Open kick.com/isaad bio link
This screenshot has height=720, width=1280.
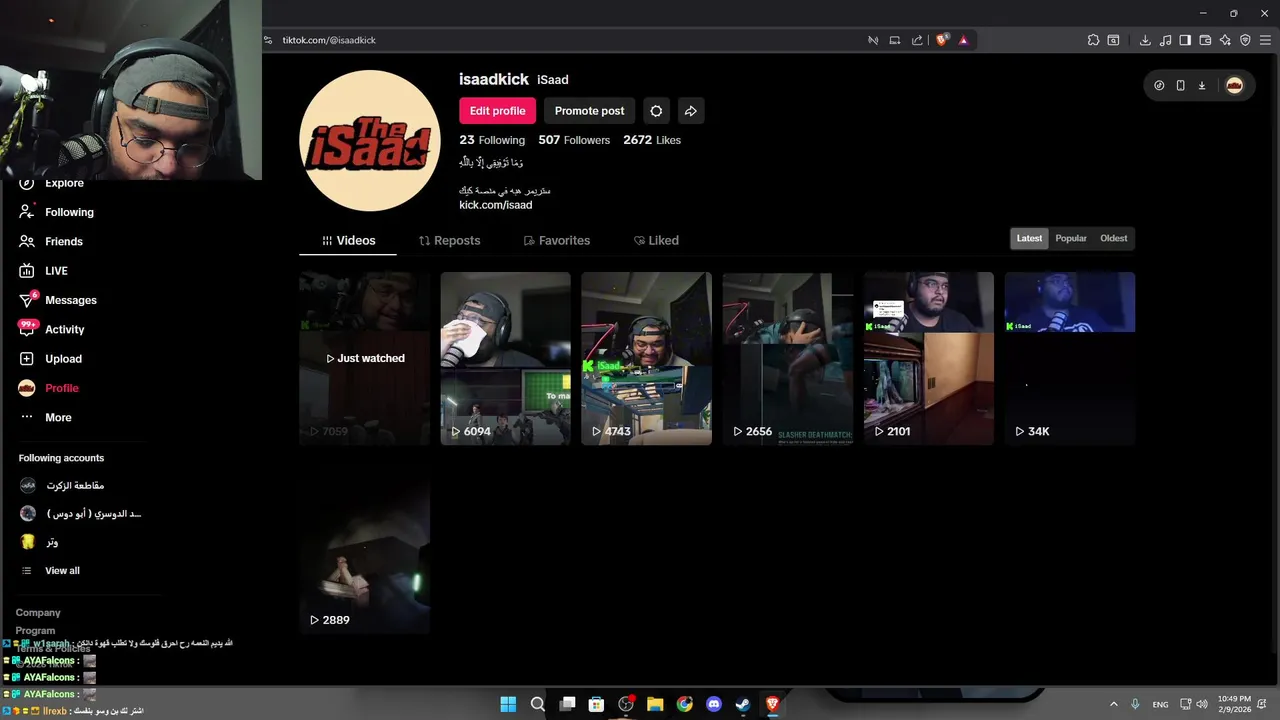[496, 205]
